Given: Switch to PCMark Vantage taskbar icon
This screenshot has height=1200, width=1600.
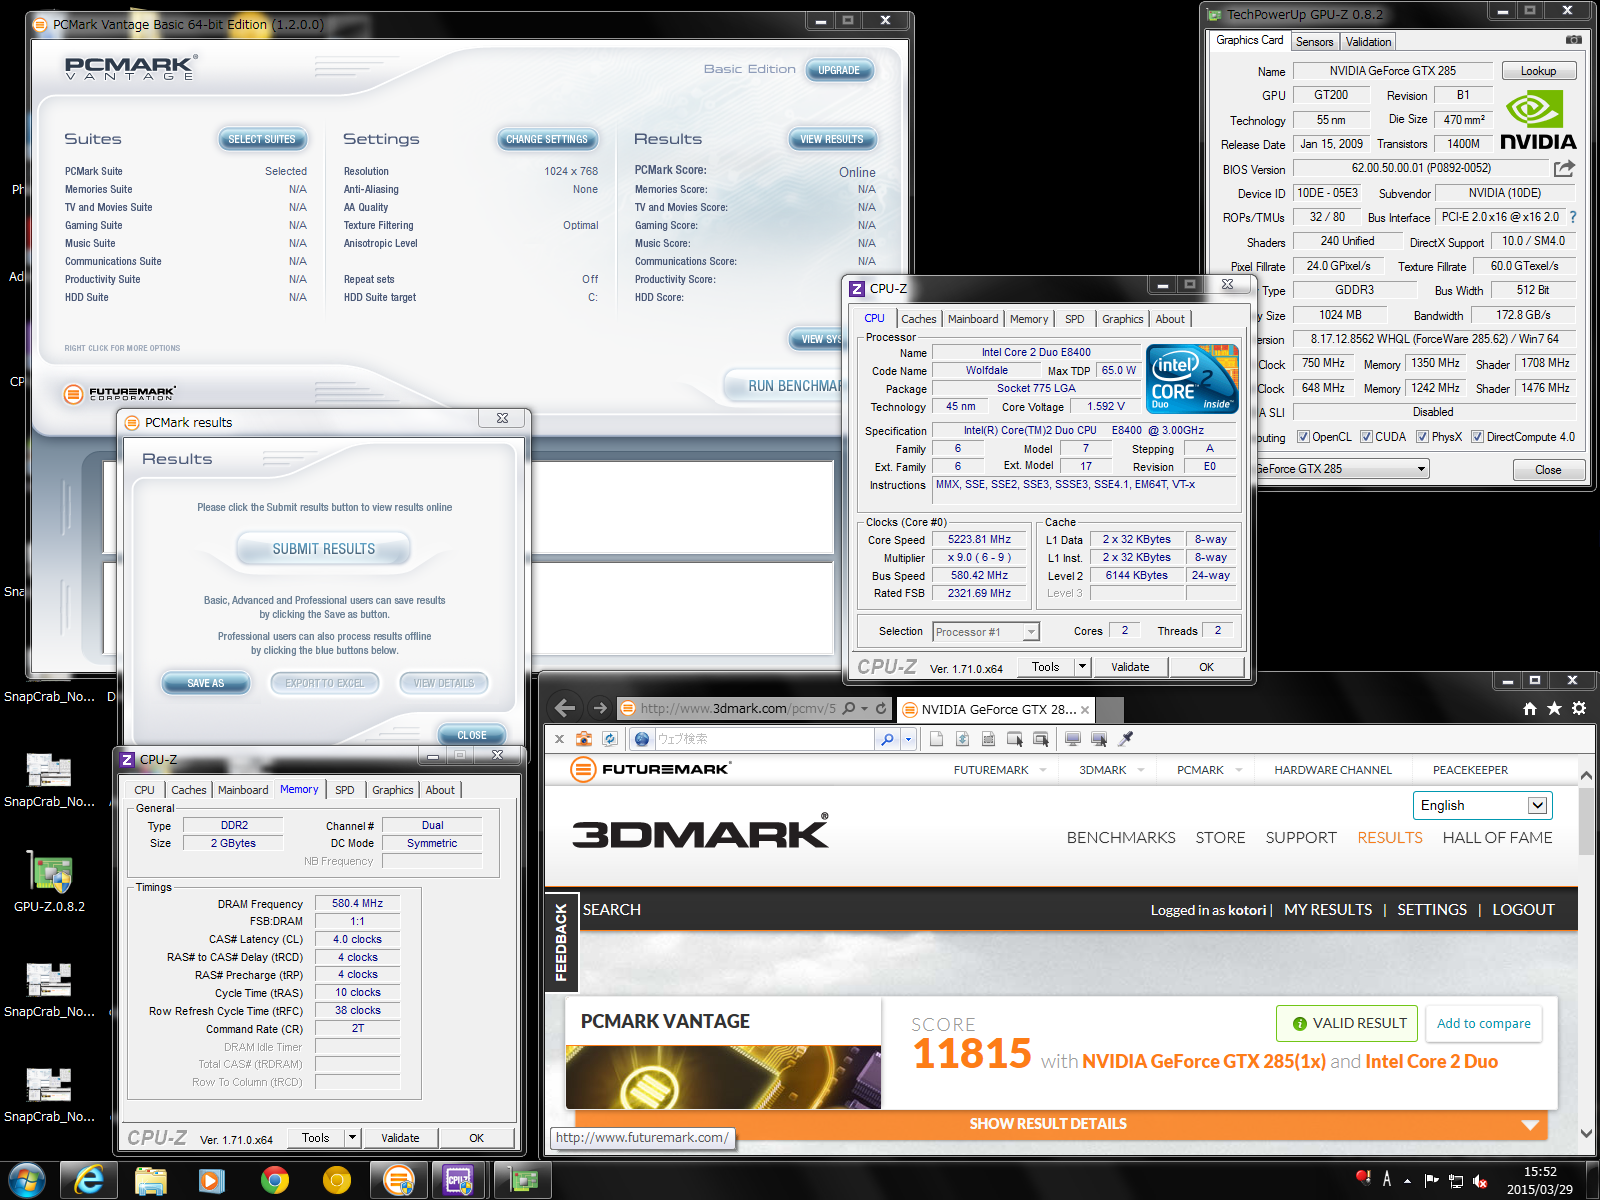Looking at the screenshot, I should point(399,1181).
